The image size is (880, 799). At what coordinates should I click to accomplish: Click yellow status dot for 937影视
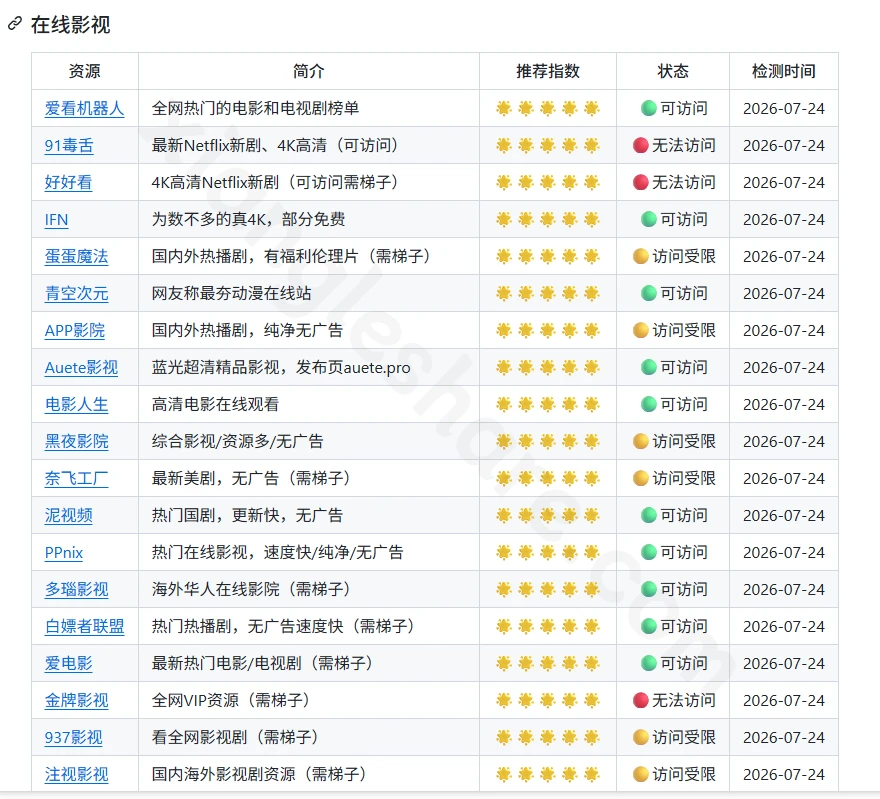coord(641,738)
